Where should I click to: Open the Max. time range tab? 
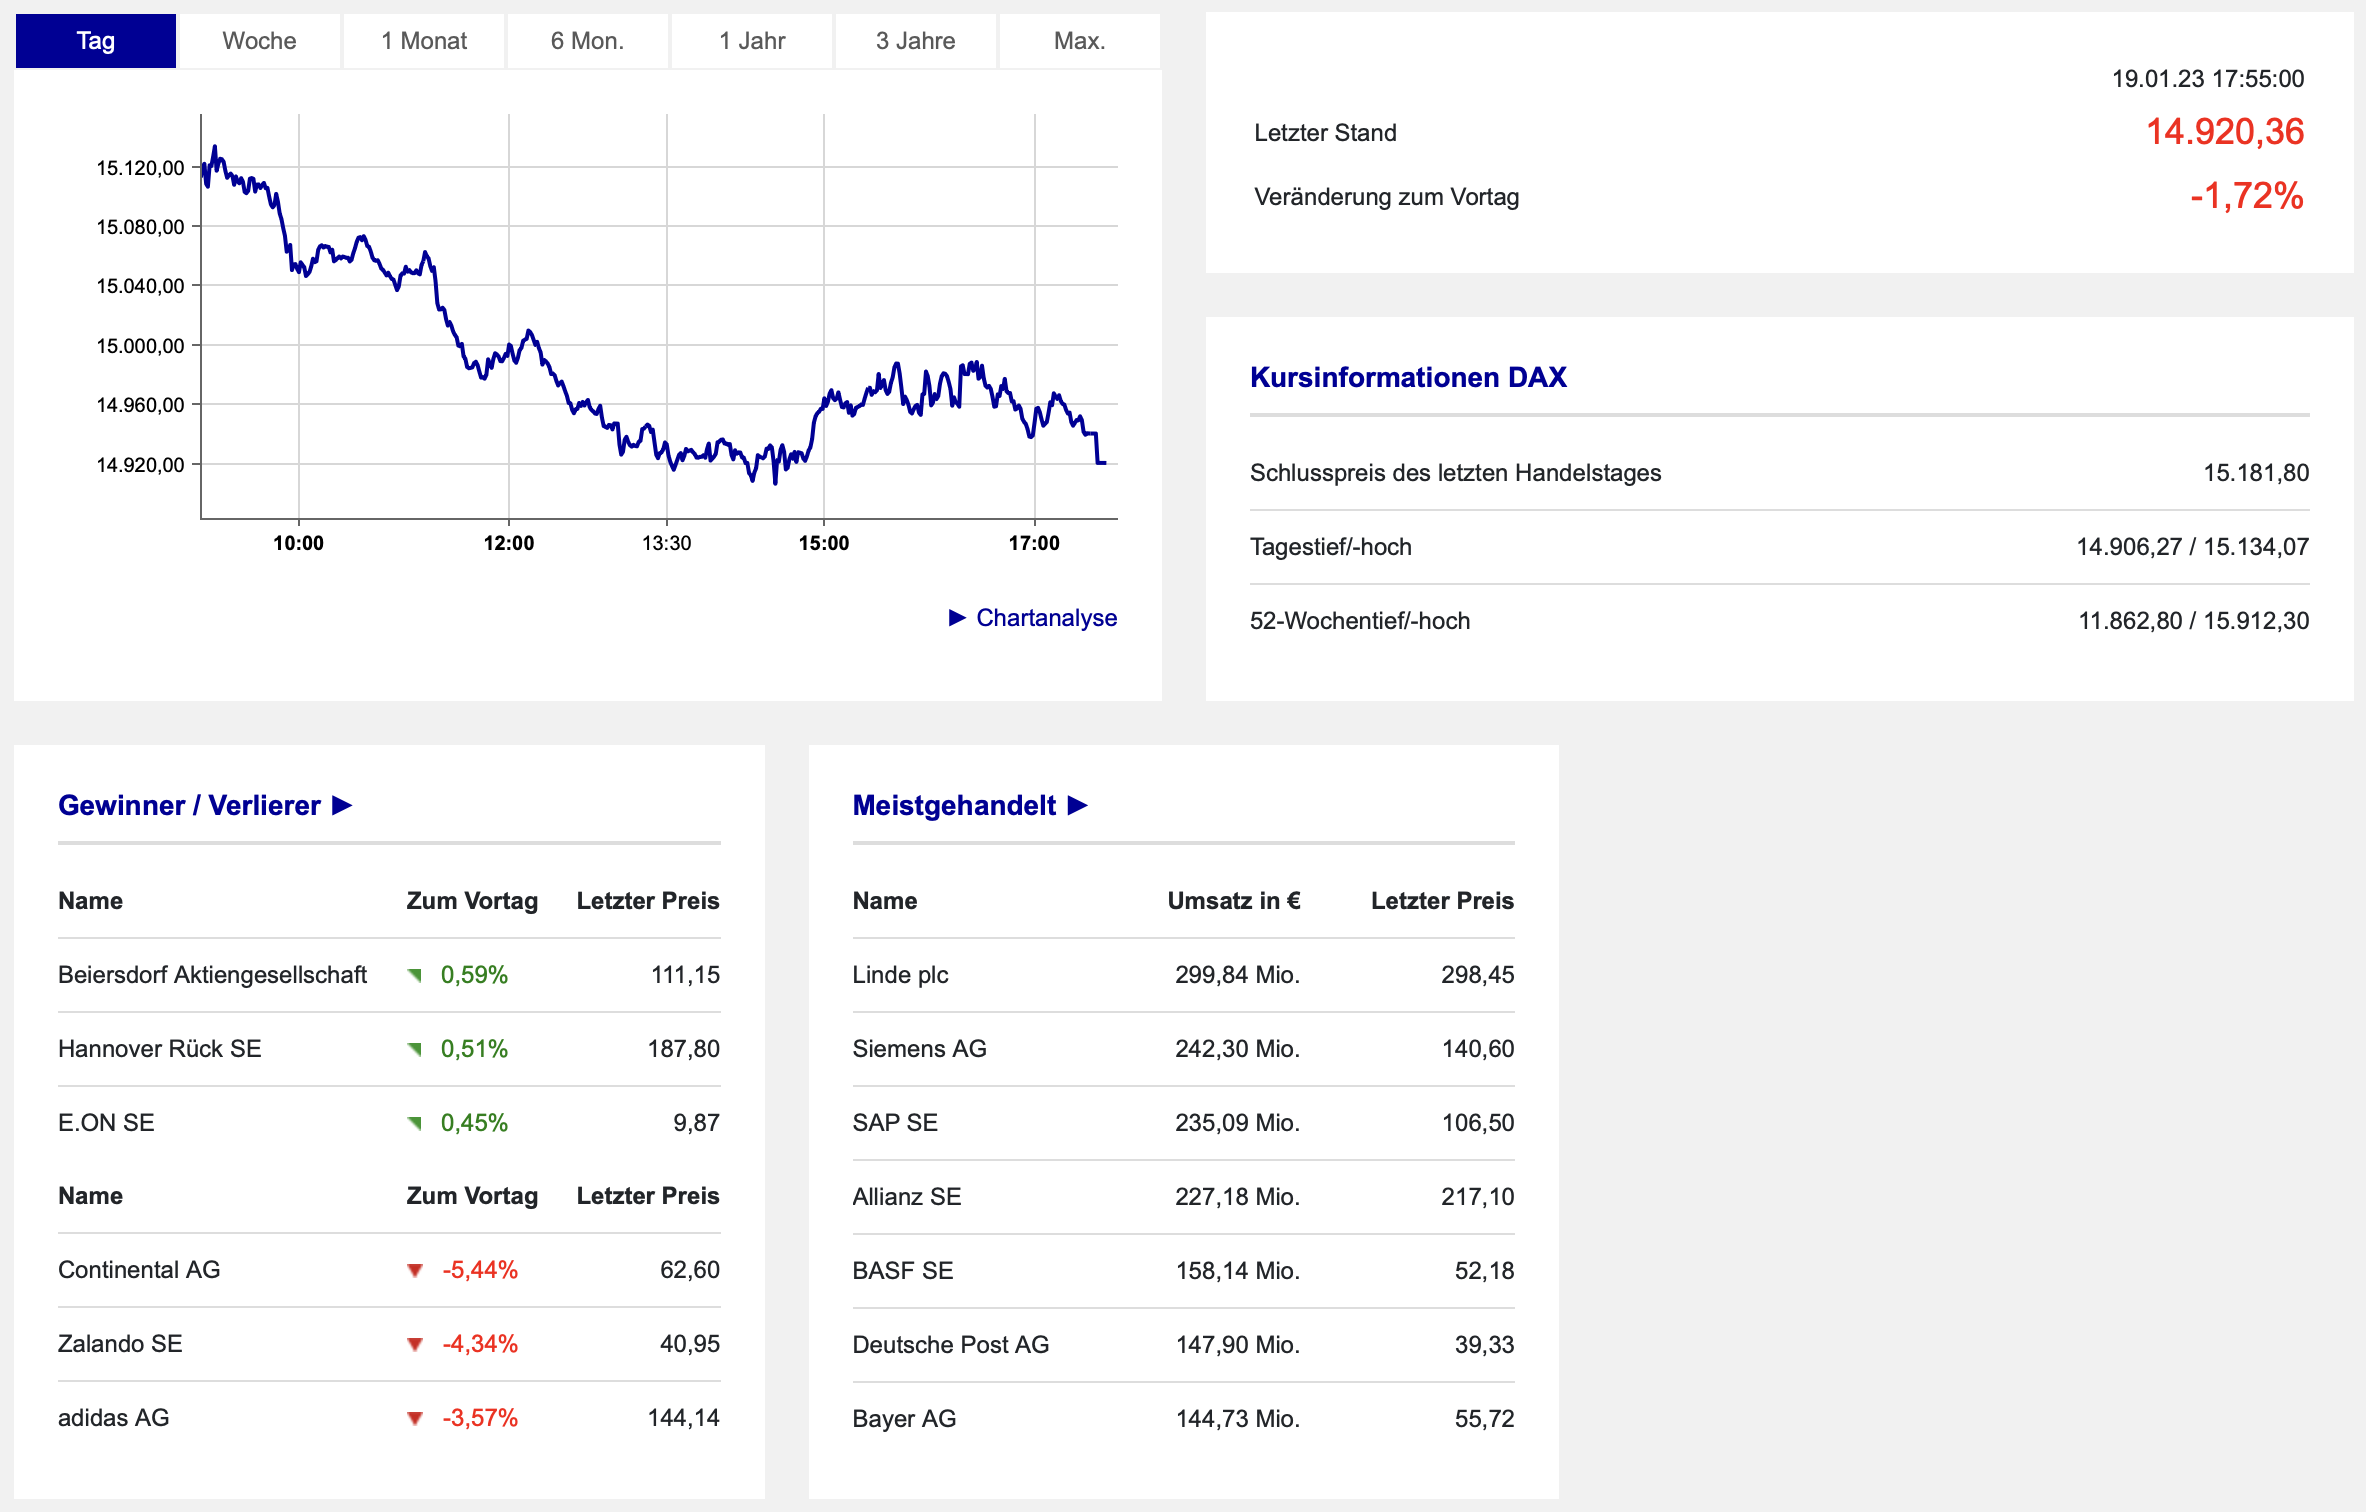click(1079, 41)
